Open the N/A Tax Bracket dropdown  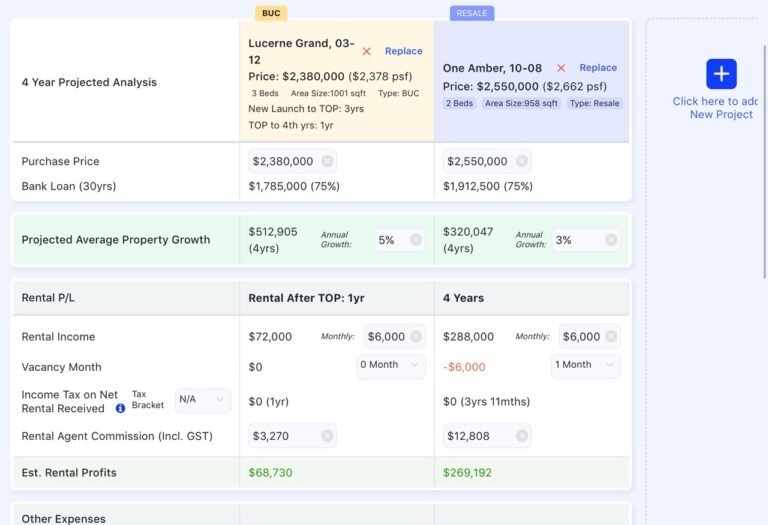click(x=202, y=400)
